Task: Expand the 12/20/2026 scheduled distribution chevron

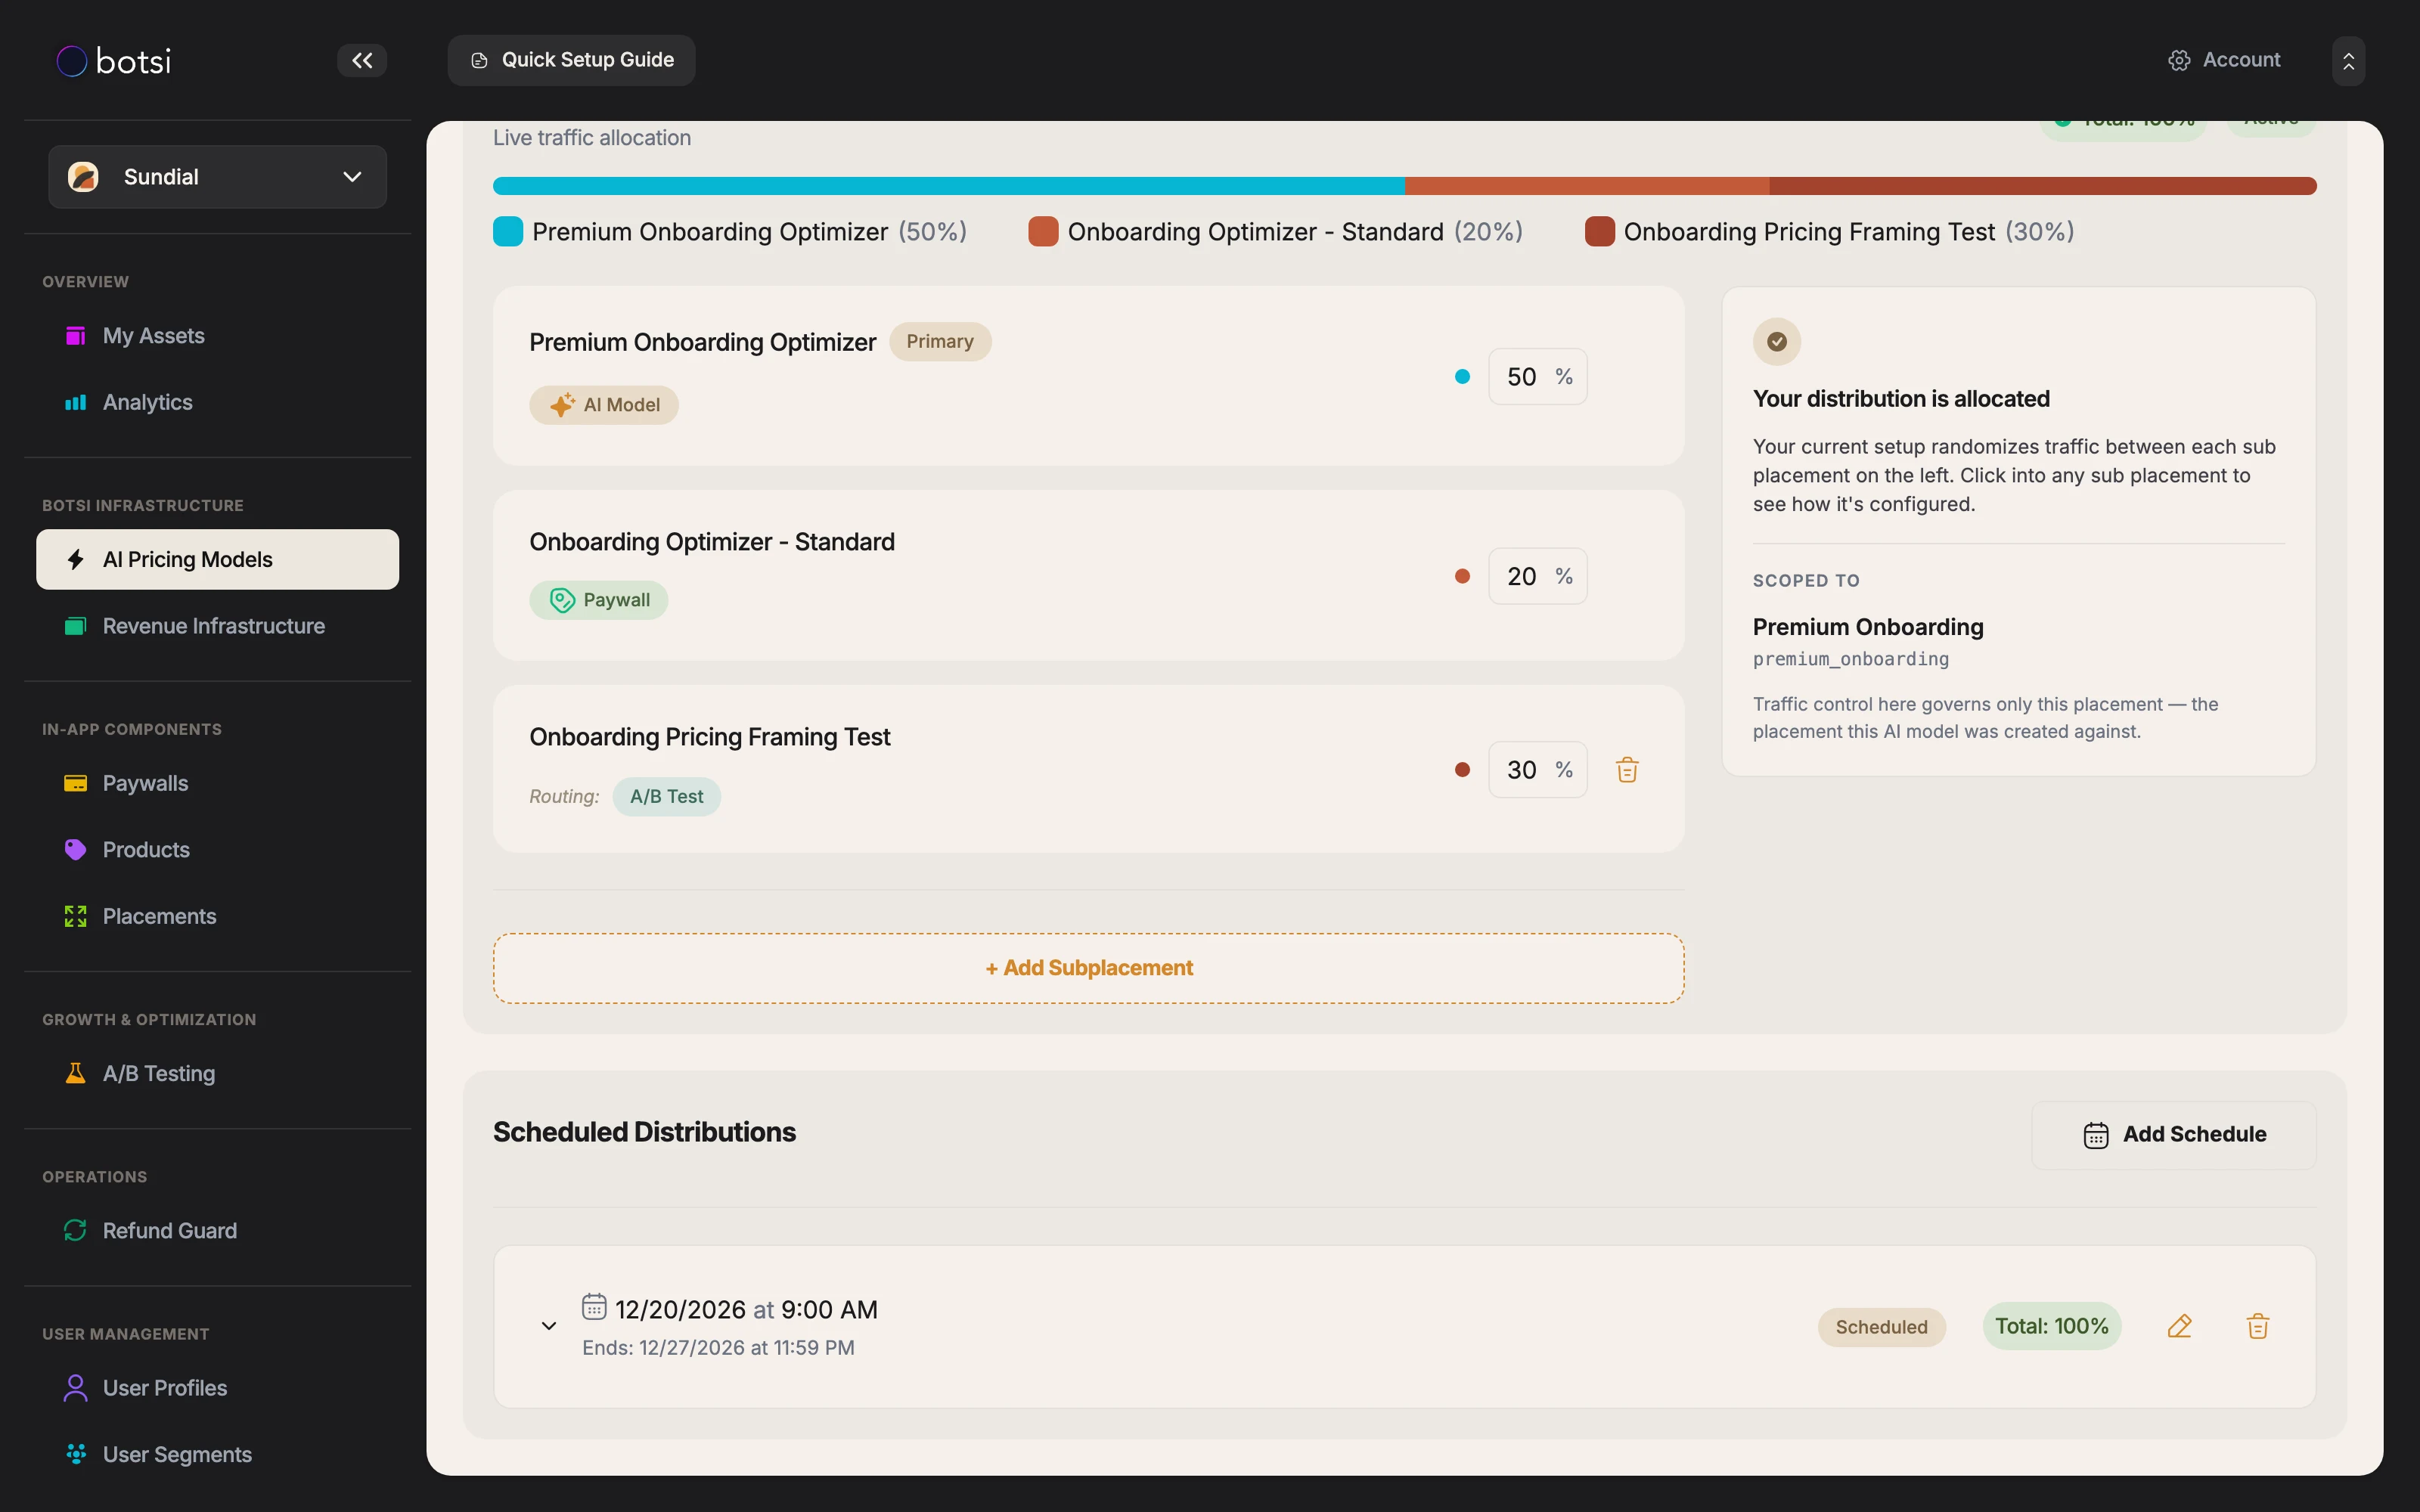Action: (549, 1326)
